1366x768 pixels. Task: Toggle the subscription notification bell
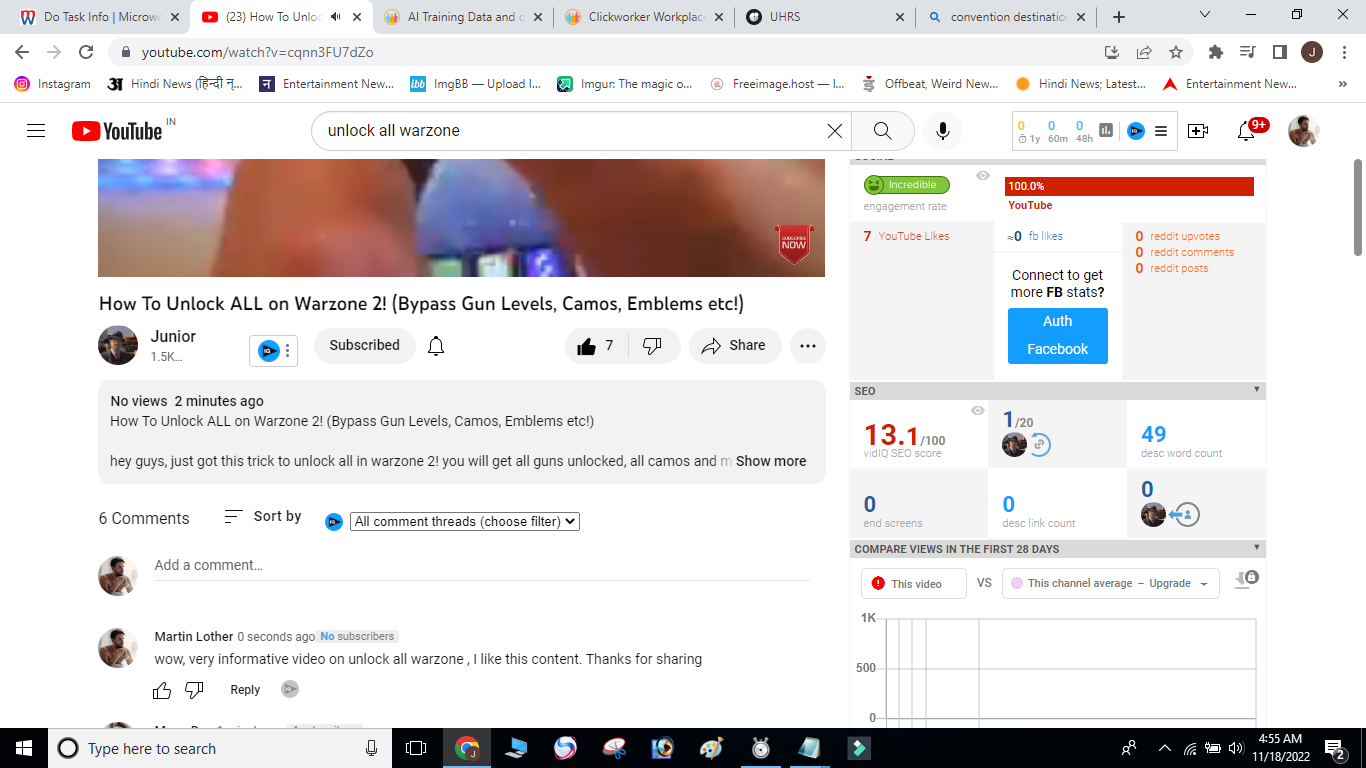(x=436, y=346)
